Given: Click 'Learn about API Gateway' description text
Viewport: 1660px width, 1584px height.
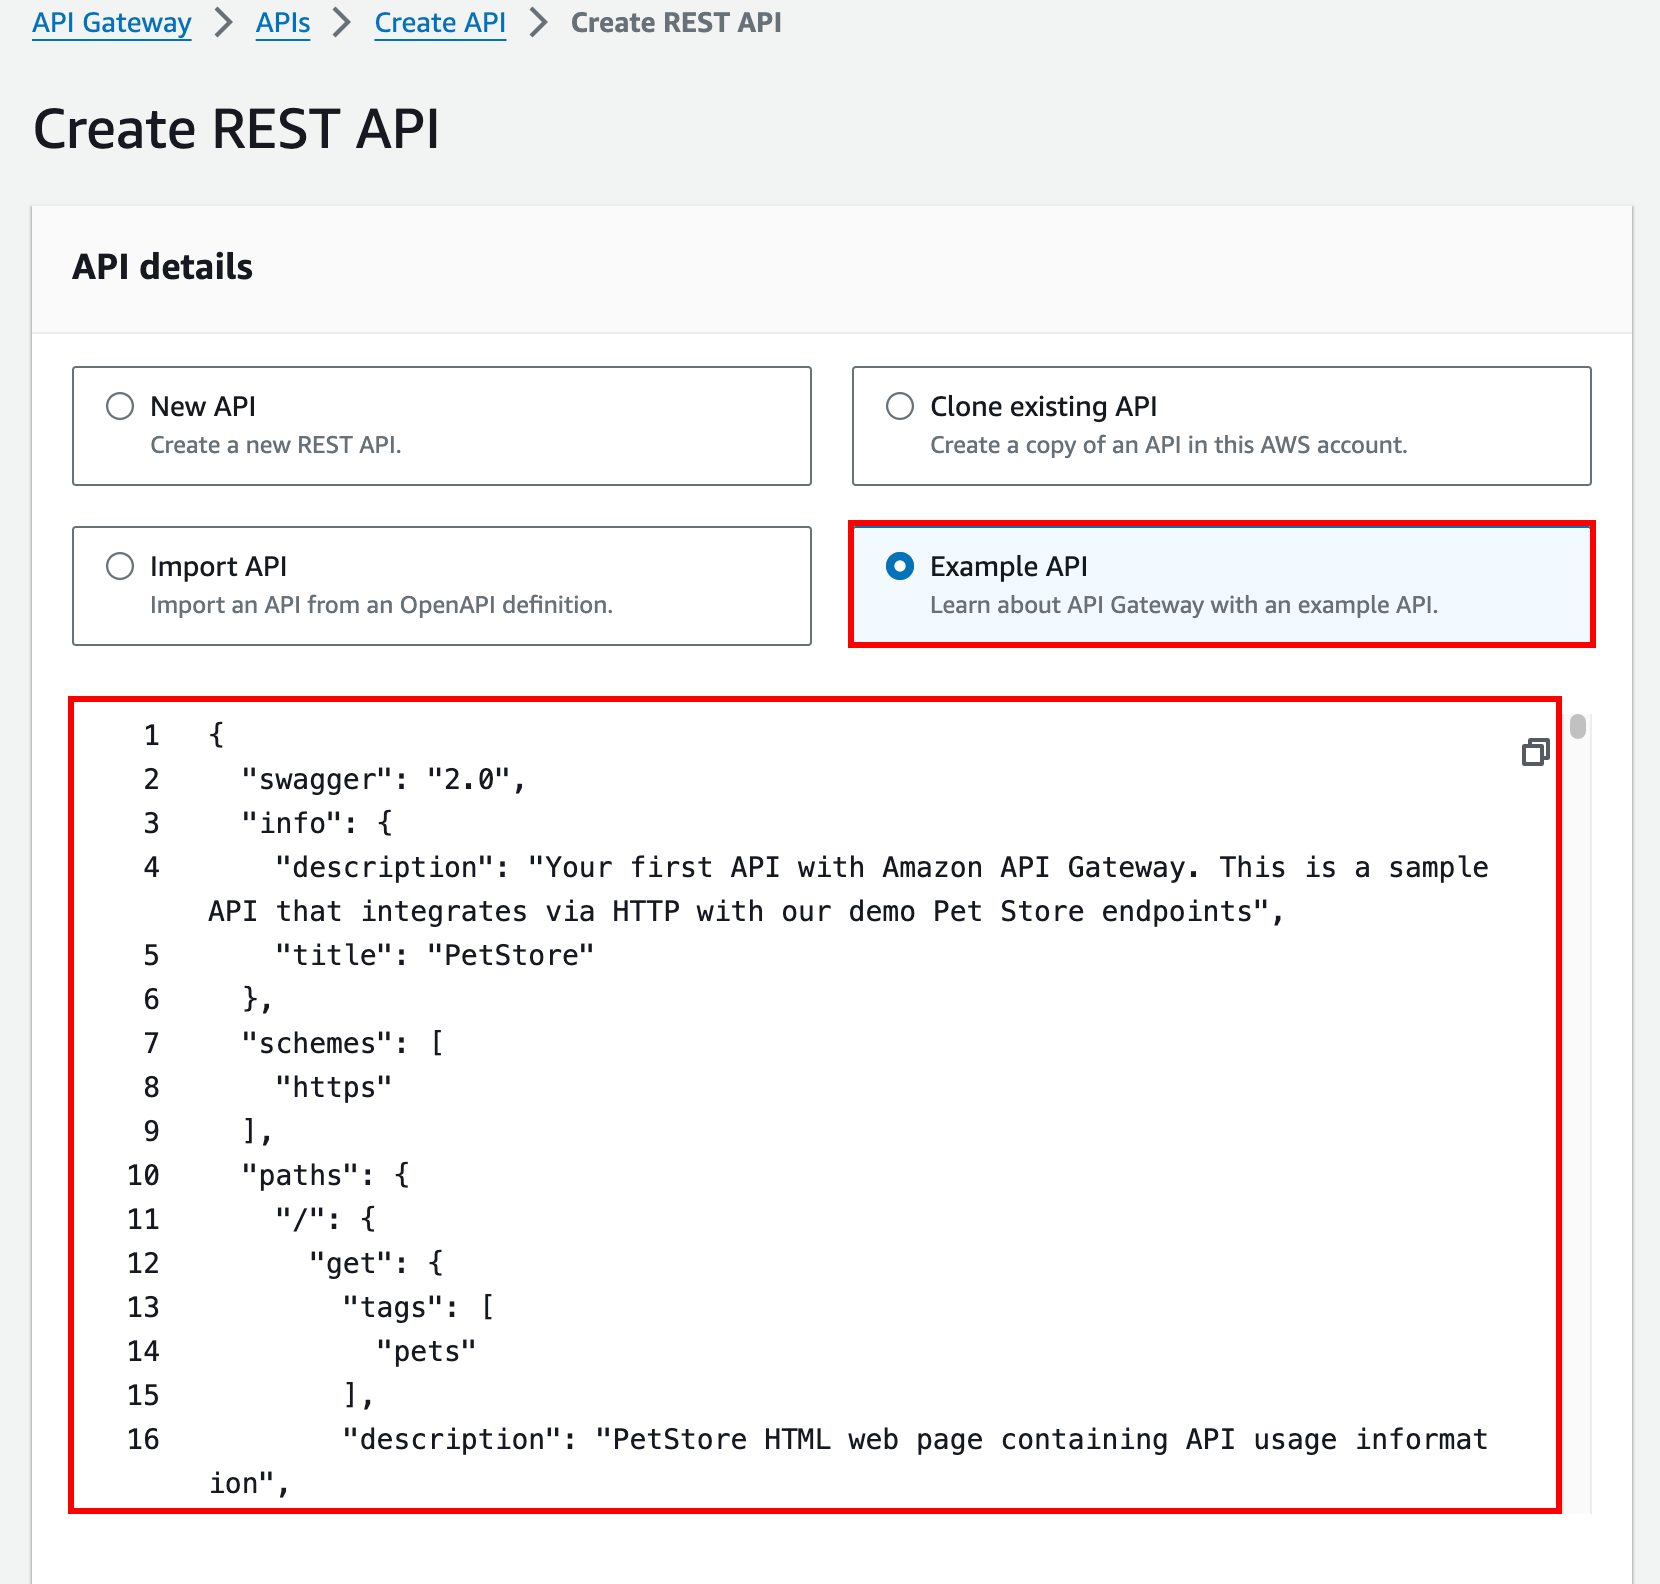Looking at the screenshot, I should 1184,605.
